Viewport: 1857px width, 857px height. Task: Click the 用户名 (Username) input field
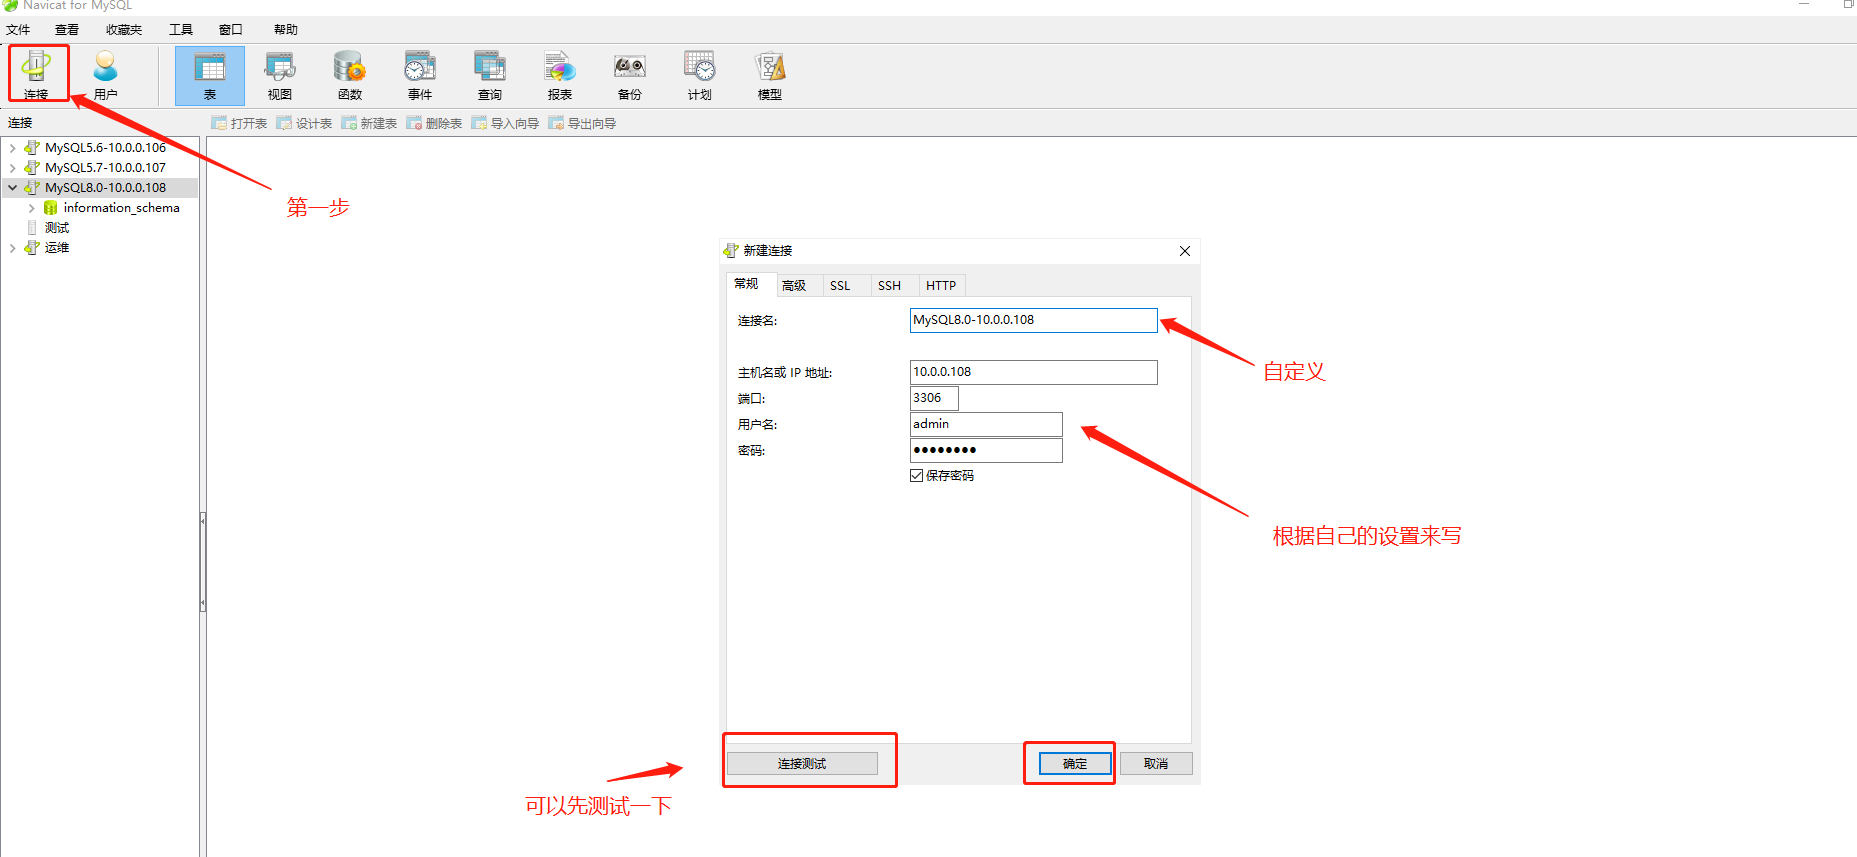[x=986, y=424]
